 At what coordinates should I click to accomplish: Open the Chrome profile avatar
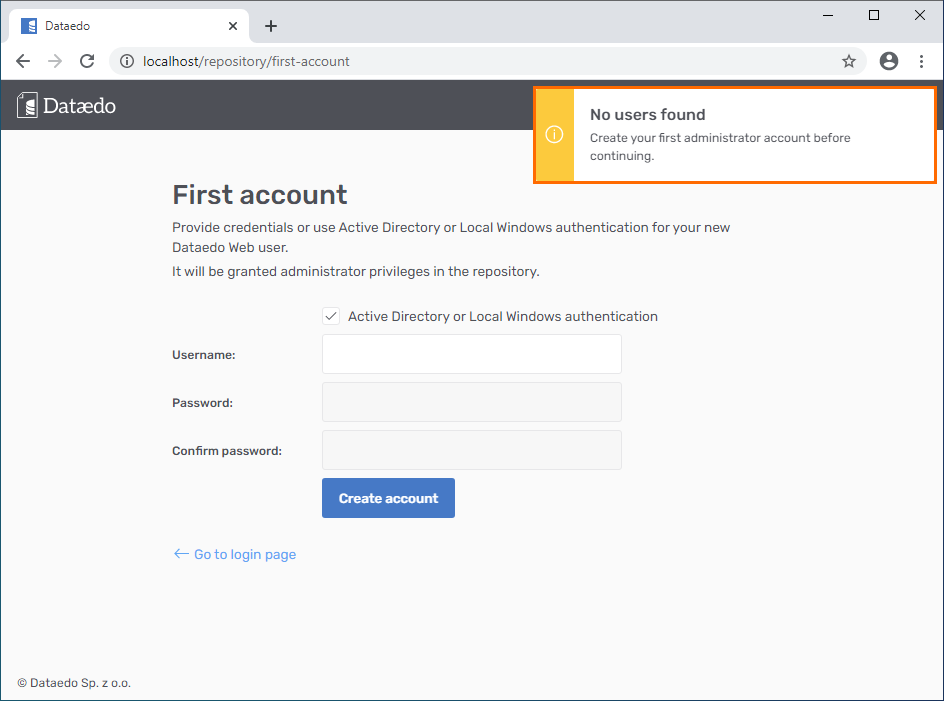[889, 61]
